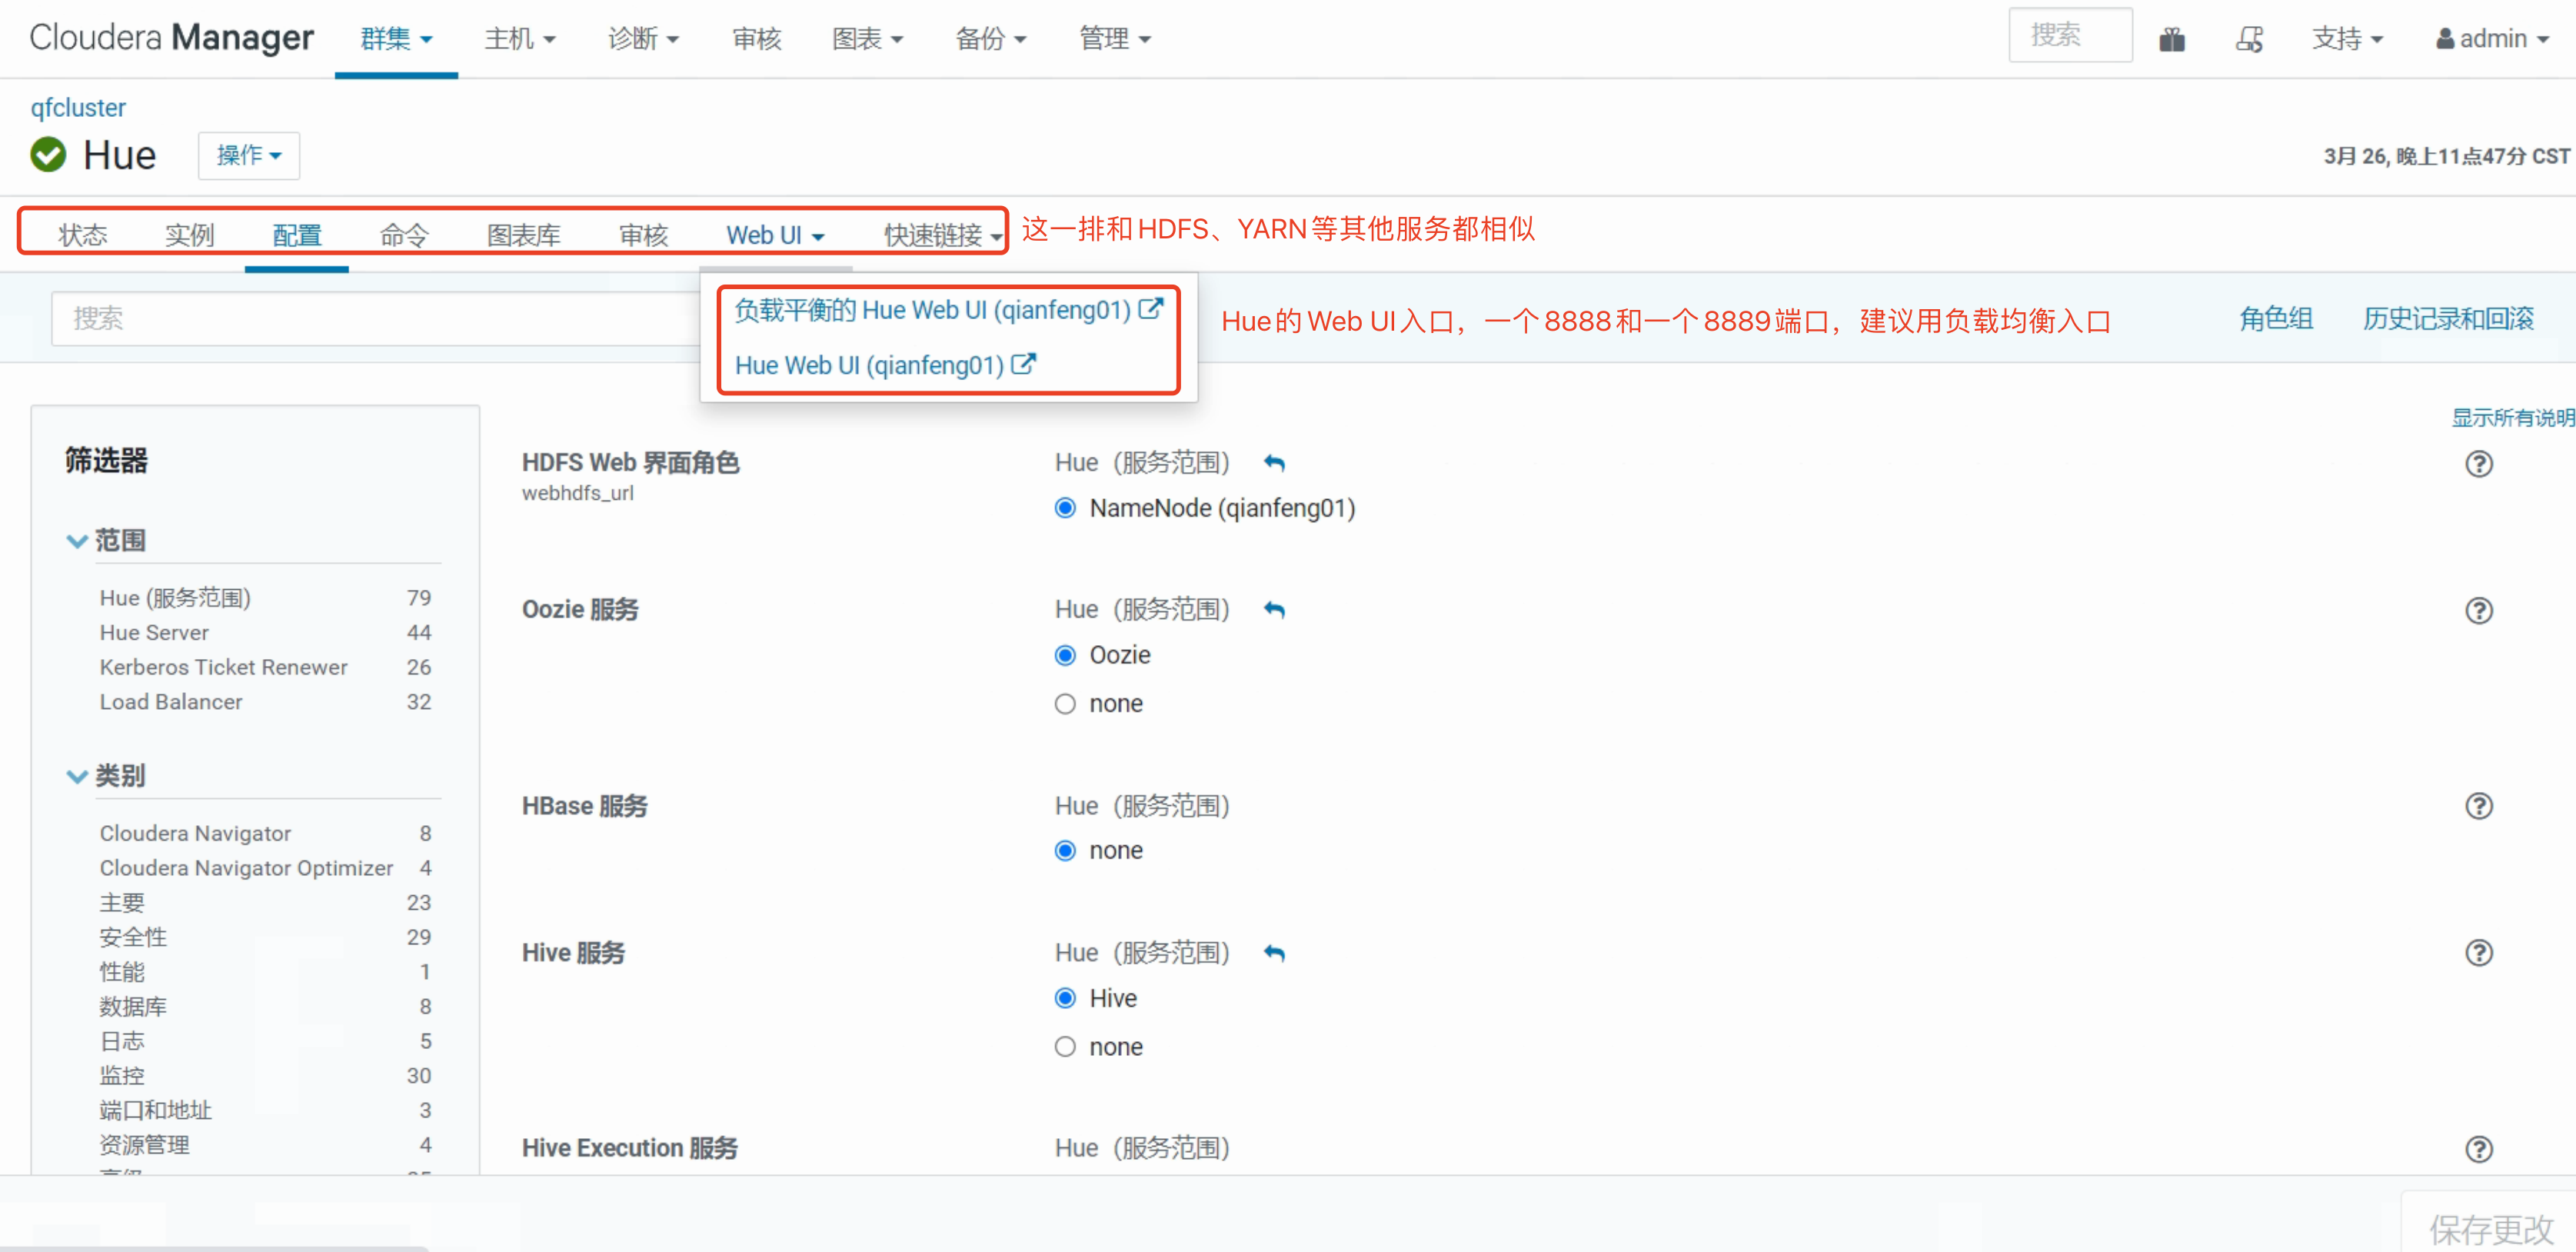Open the 操作 actions dropdown
2576x1252 pixels.
coord(248,156)
